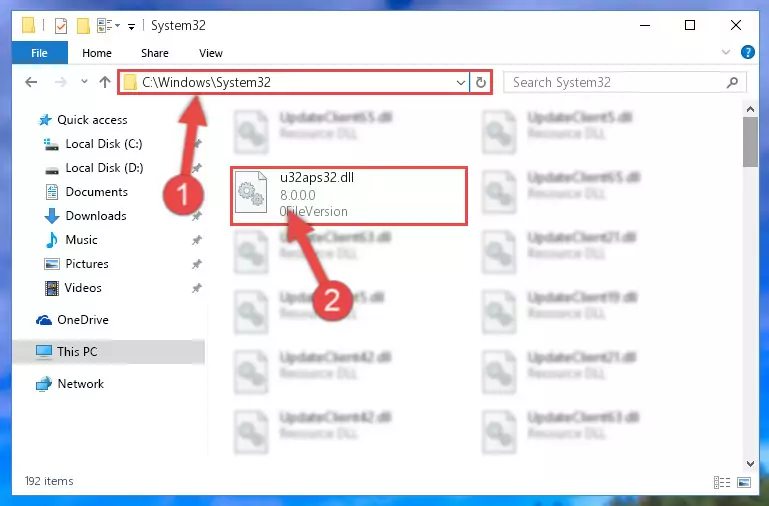The height and width of the screenshot is (506, 769).
Task: Open the Help question mark icon
Action: click(747, 52)
